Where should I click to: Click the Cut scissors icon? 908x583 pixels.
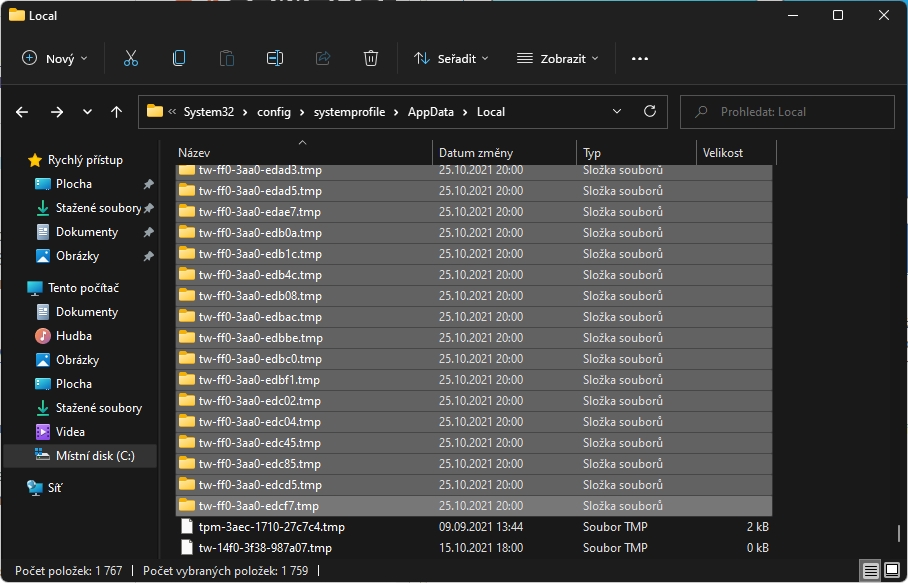[131, 59]
